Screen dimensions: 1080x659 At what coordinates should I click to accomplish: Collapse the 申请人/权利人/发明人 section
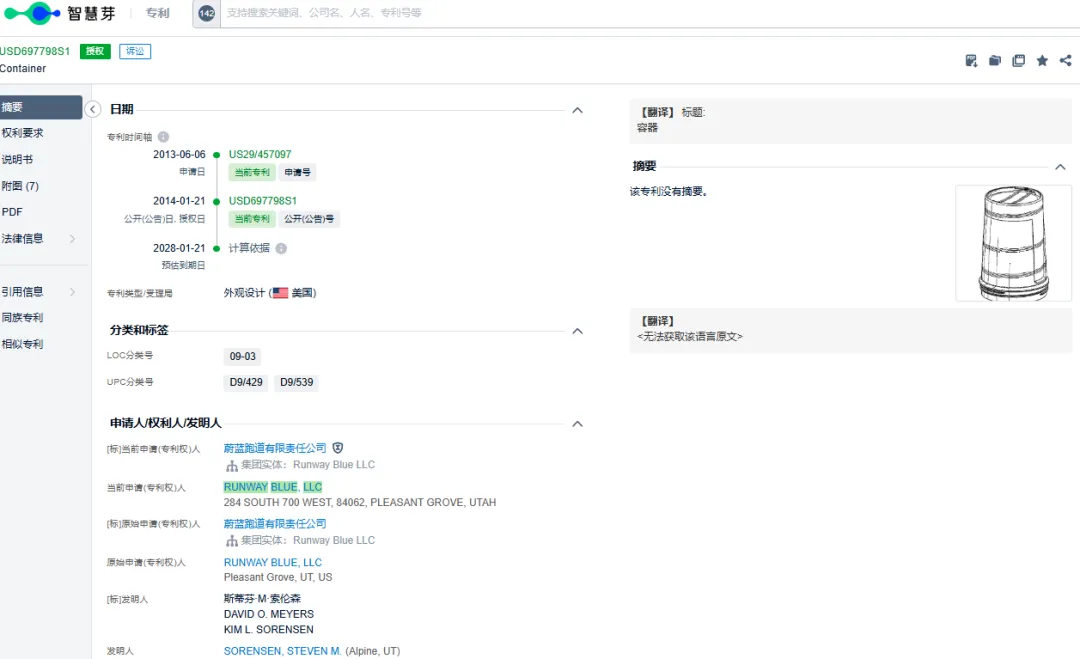[x=577, y=423]
